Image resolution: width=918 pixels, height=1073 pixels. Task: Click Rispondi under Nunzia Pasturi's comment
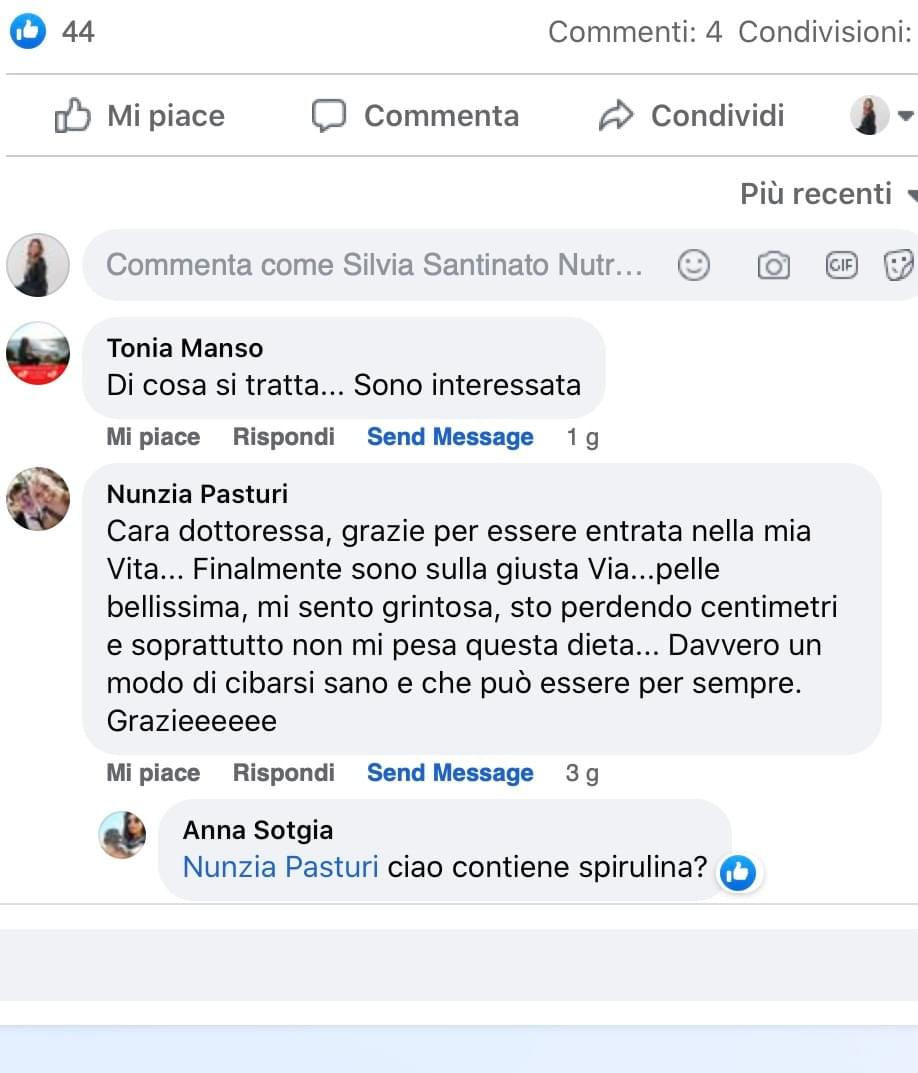(x=283, y=773)
